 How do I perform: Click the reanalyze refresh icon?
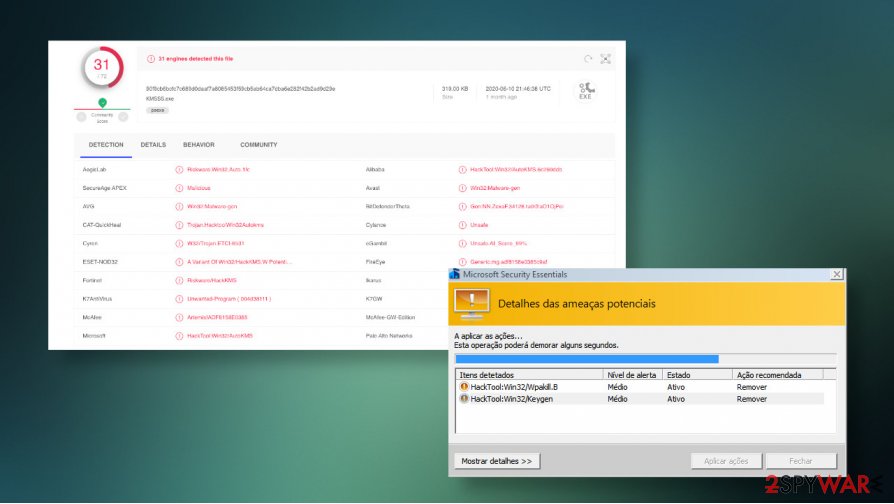point(588,59)
